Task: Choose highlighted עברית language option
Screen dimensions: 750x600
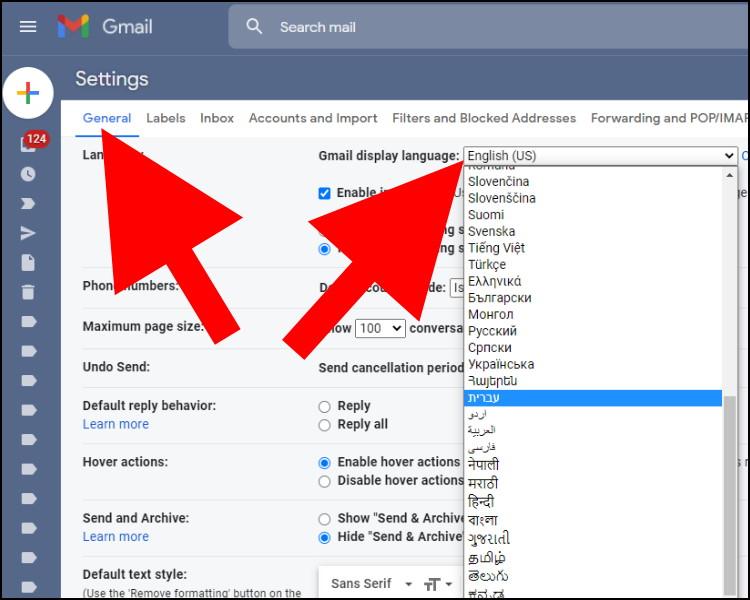Action: point(593,398)
